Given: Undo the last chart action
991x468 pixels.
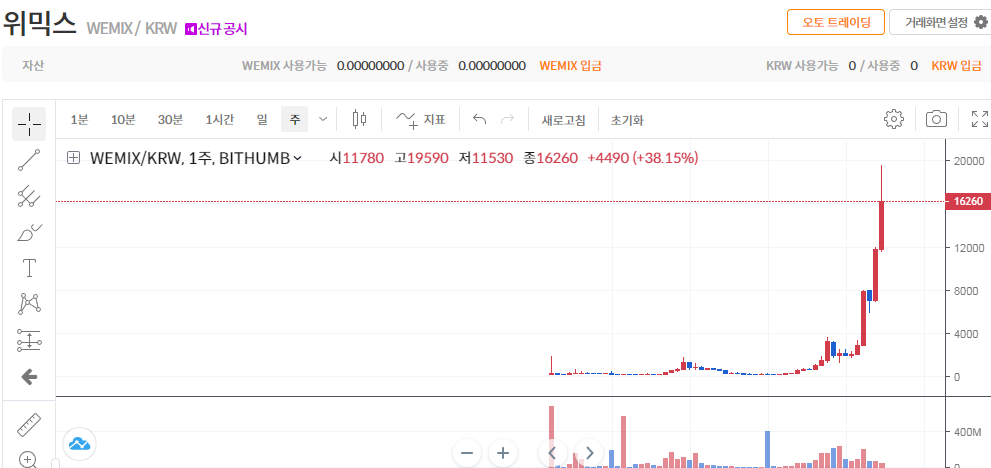Looking at the screenshot, I should (480, 119).
